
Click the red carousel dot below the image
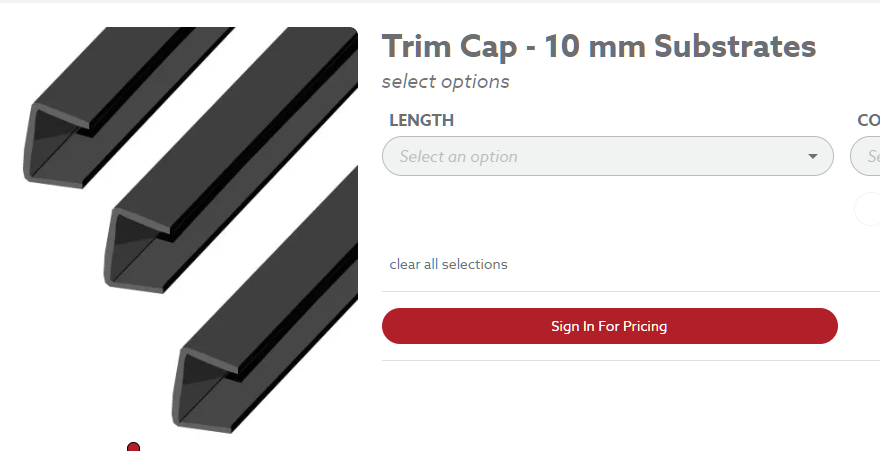click(133, 447)
